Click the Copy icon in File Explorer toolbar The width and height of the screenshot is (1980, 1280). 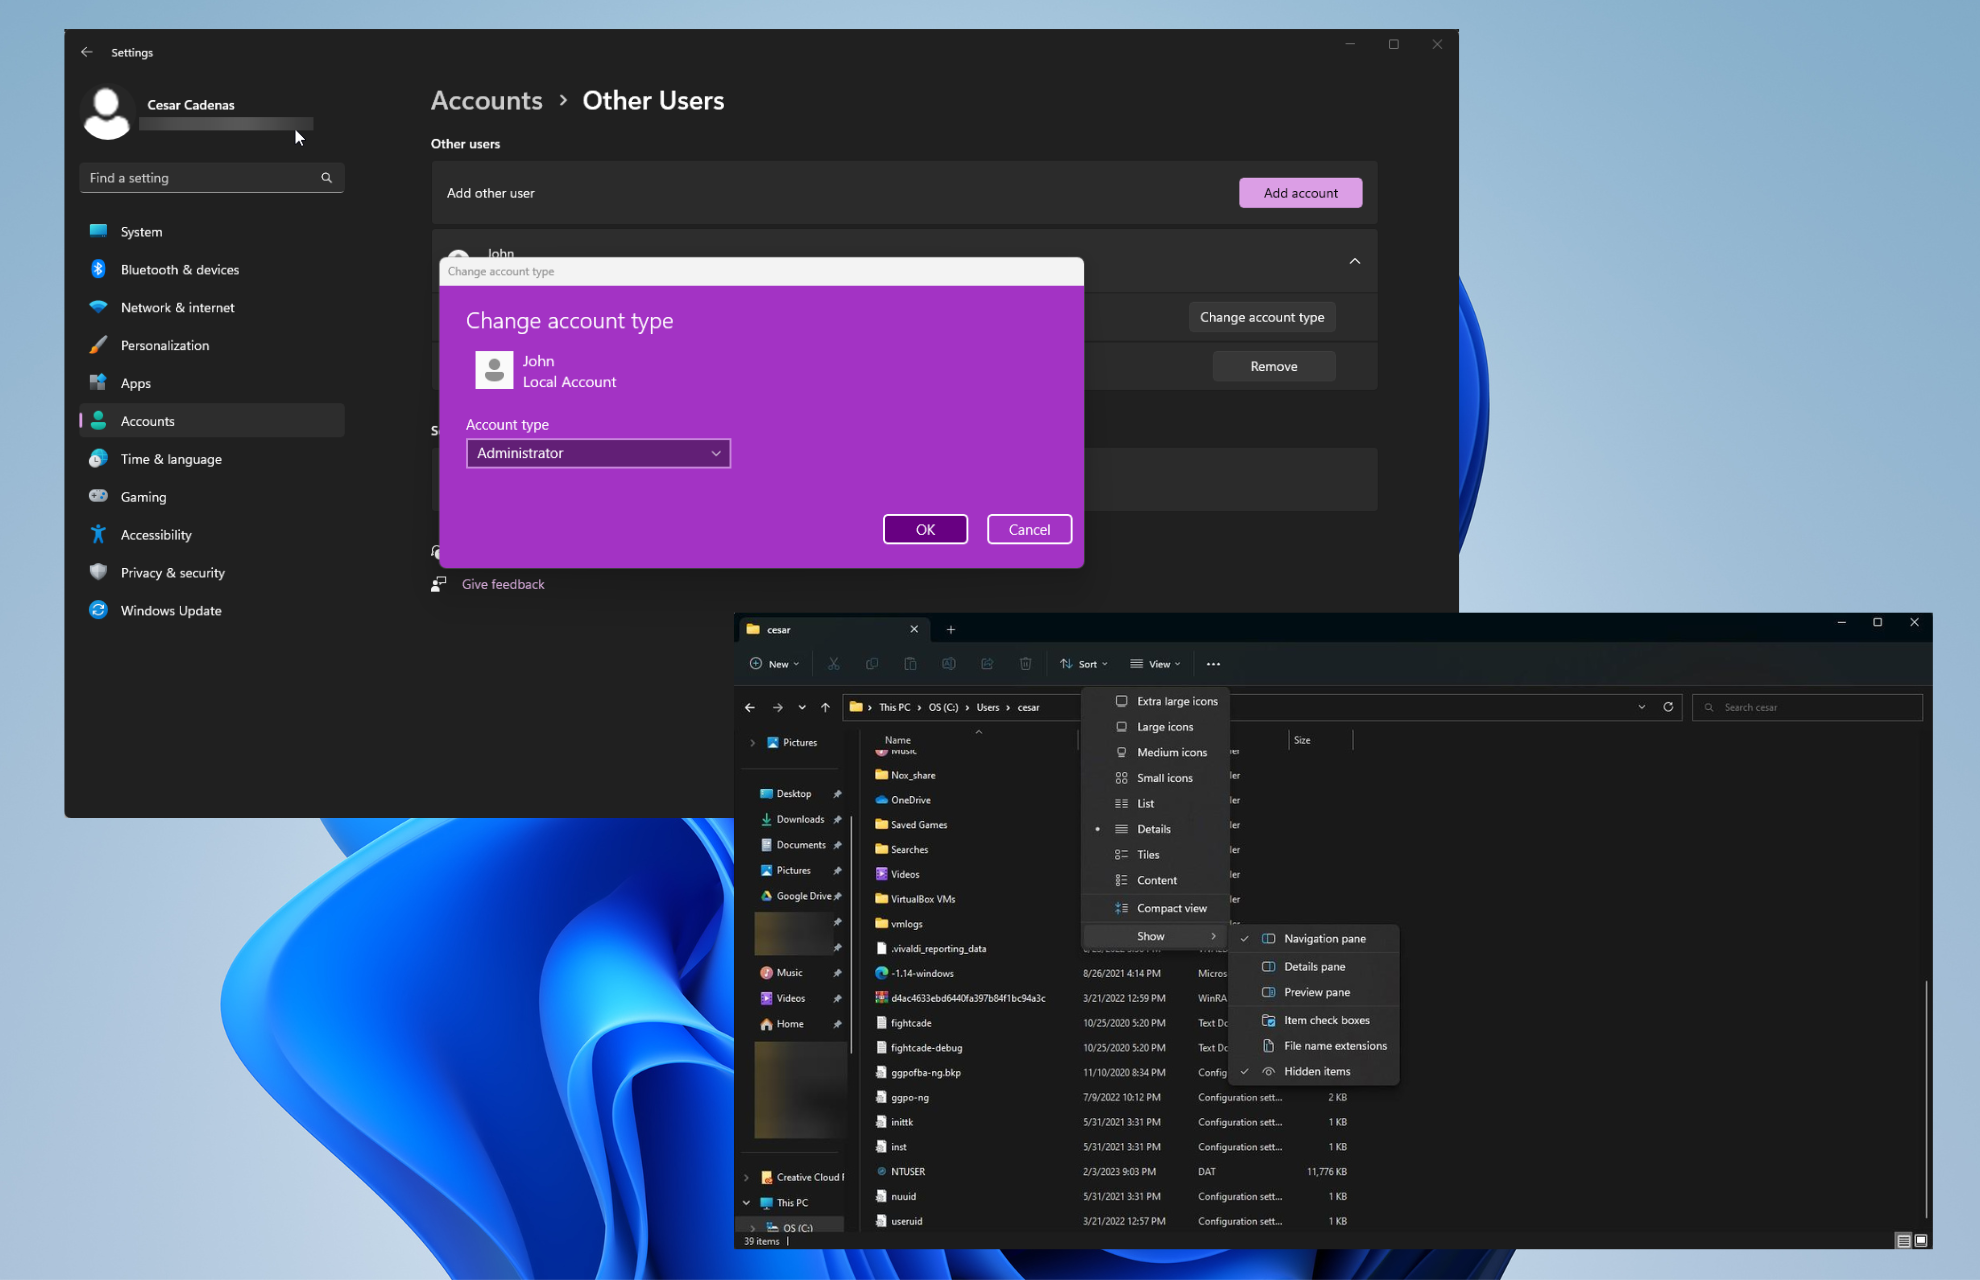pyautogui.click(x=872, y=664)
